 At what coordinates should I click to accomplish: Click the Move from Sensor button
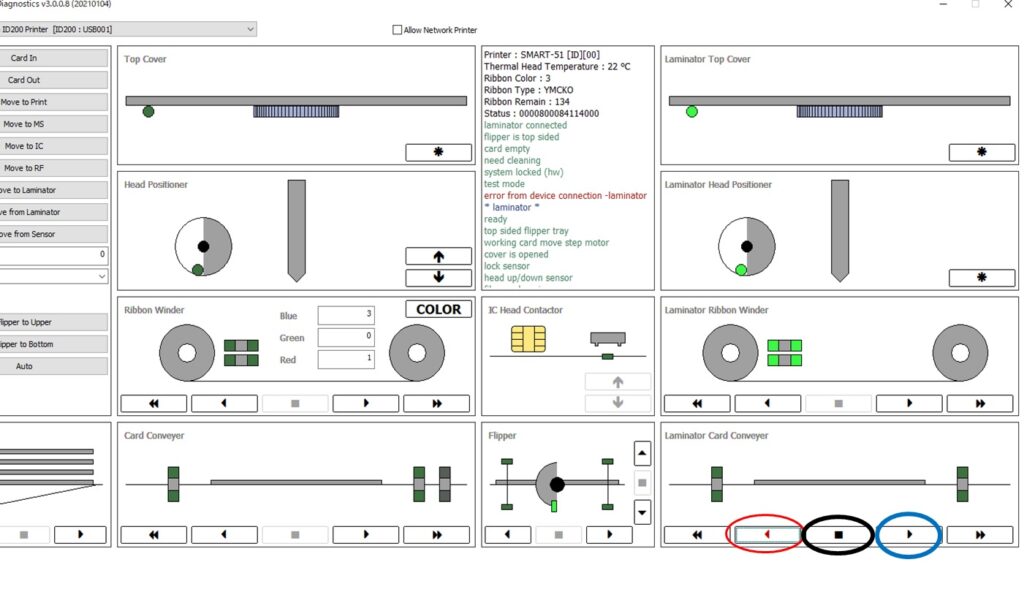click(x=54, y=234)
